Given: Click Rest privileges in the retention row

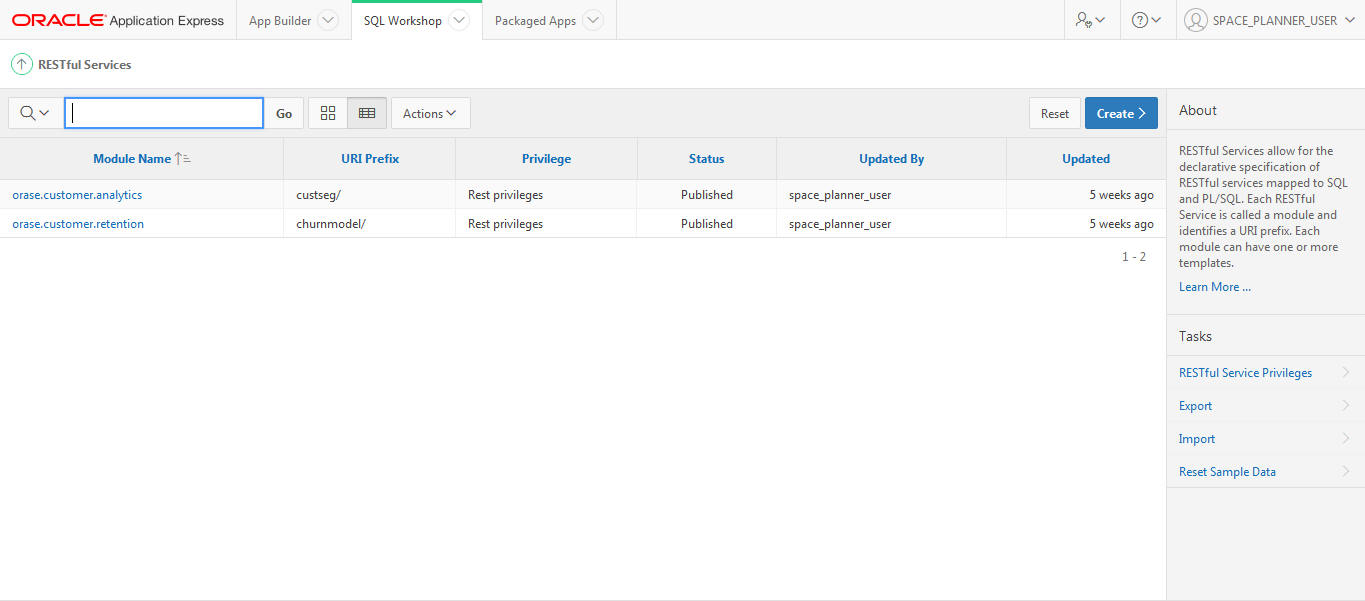Looking at the screenshot, I should (x=505, y=224).
